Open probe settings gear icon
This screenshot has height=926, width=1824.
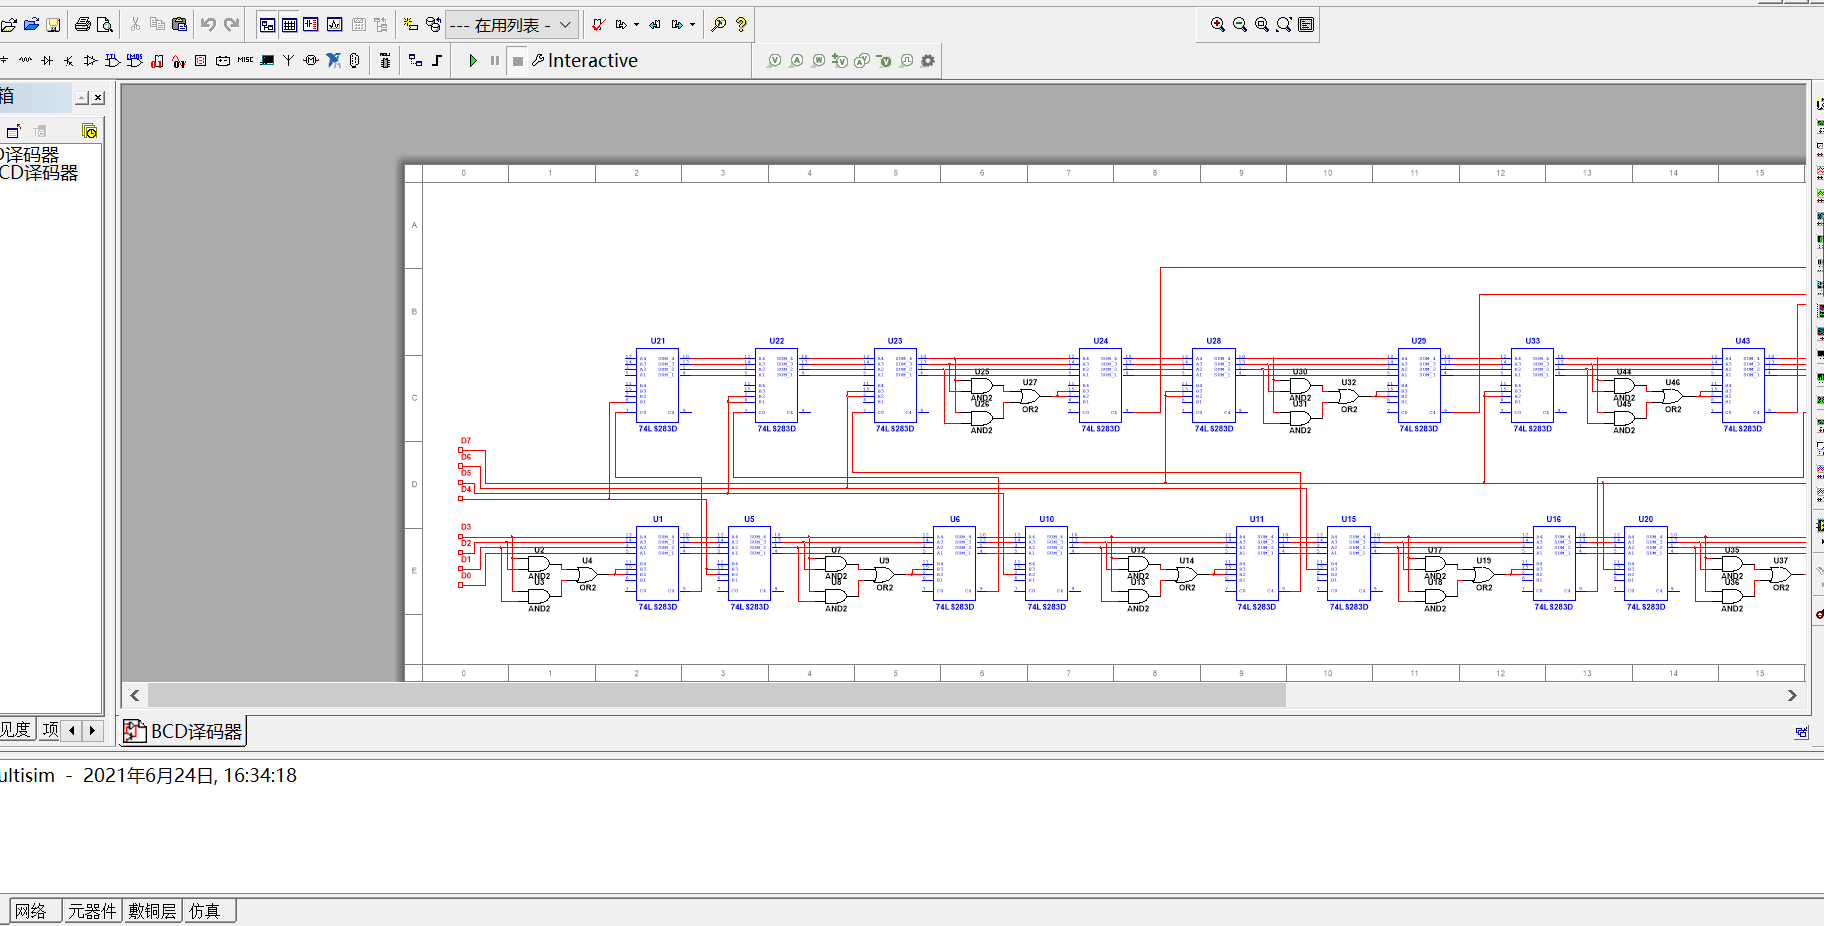928,60
